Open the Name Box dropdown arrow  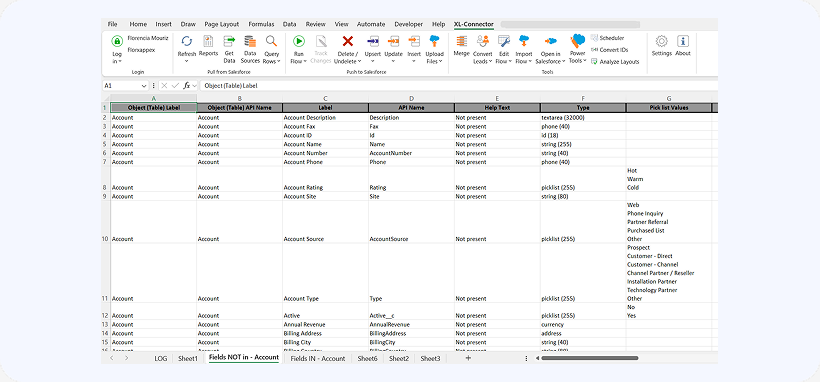144,85
